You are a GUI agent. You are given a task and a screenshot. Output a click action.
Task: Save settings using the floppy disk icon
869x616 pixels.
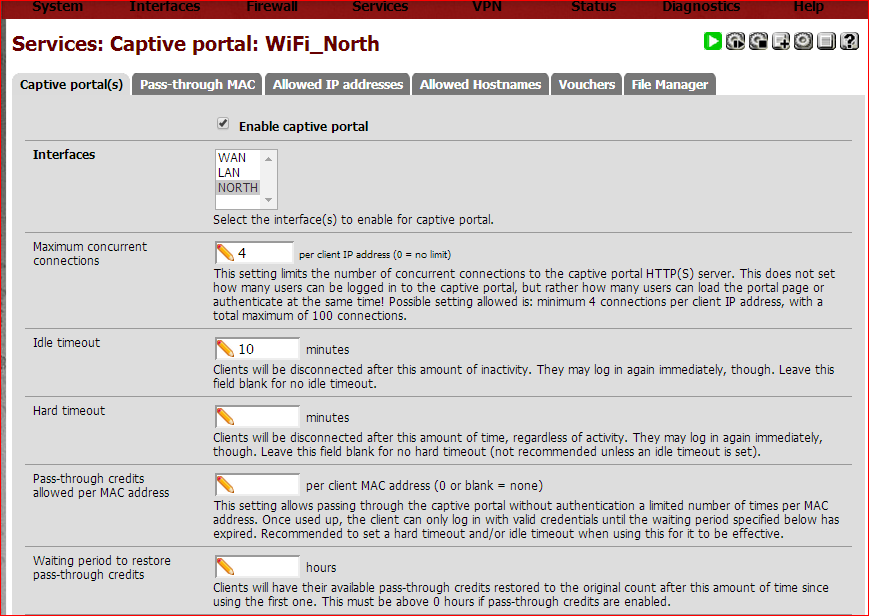827,42
